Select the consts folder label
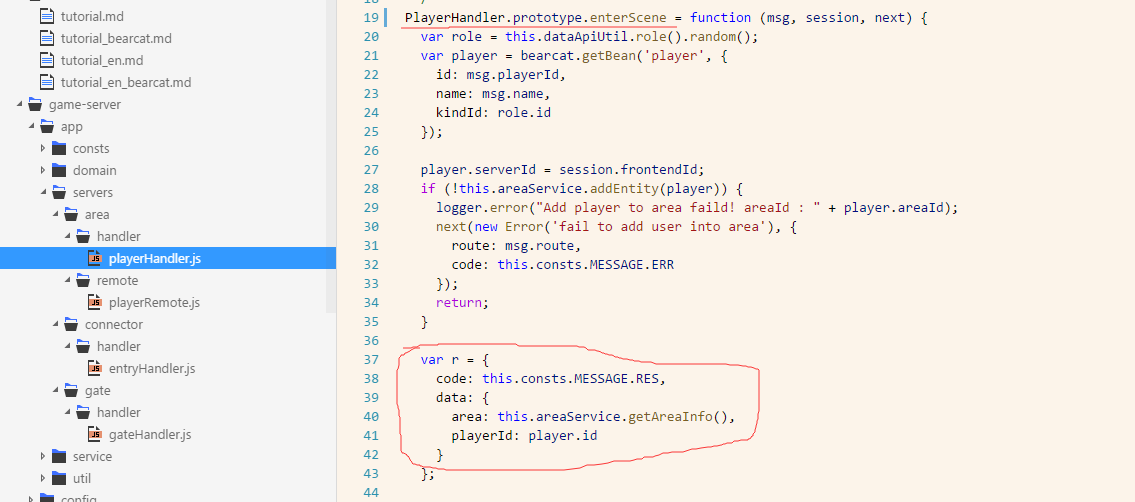The image size is (1135, 502). (91, 148)
